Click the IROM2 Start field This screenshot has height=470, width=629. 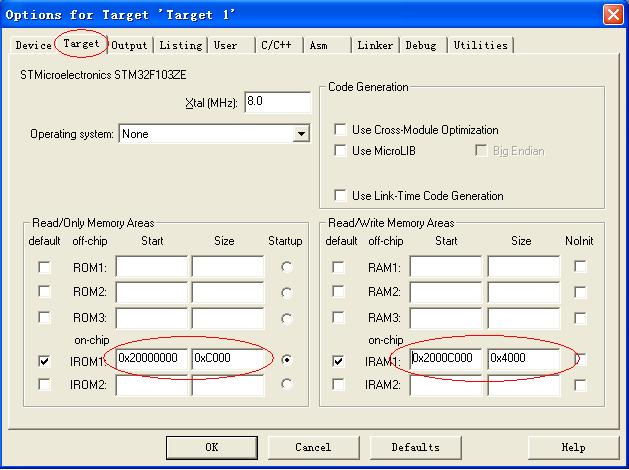152,385
